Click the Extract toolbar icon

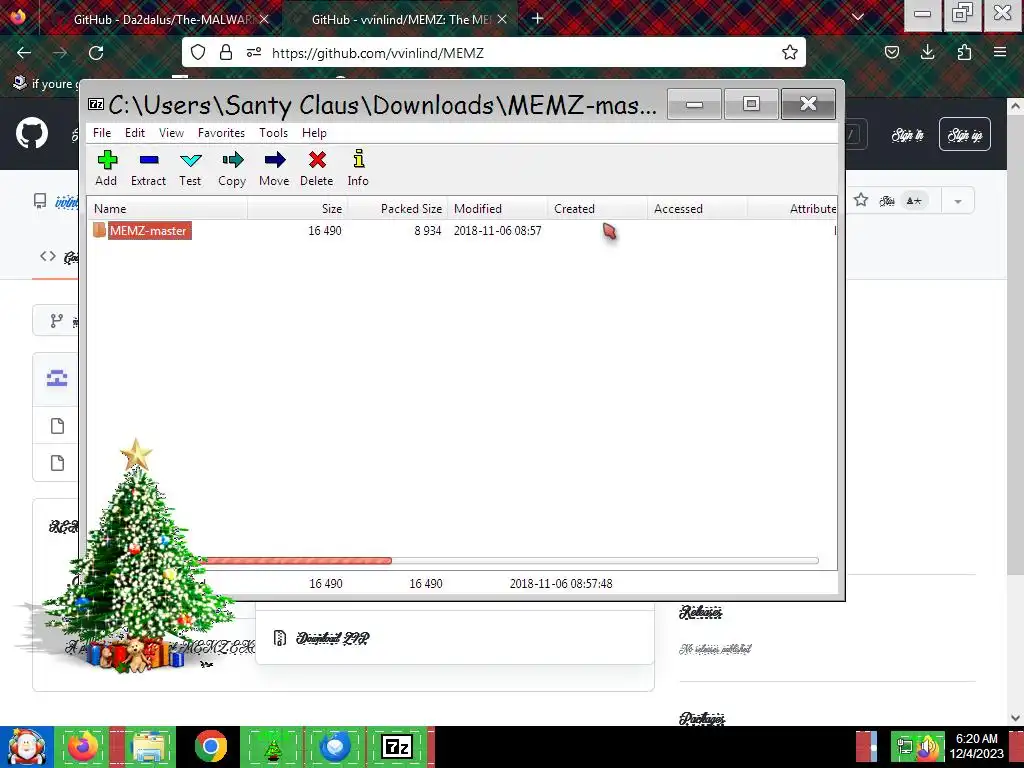[x=148, y=168]
